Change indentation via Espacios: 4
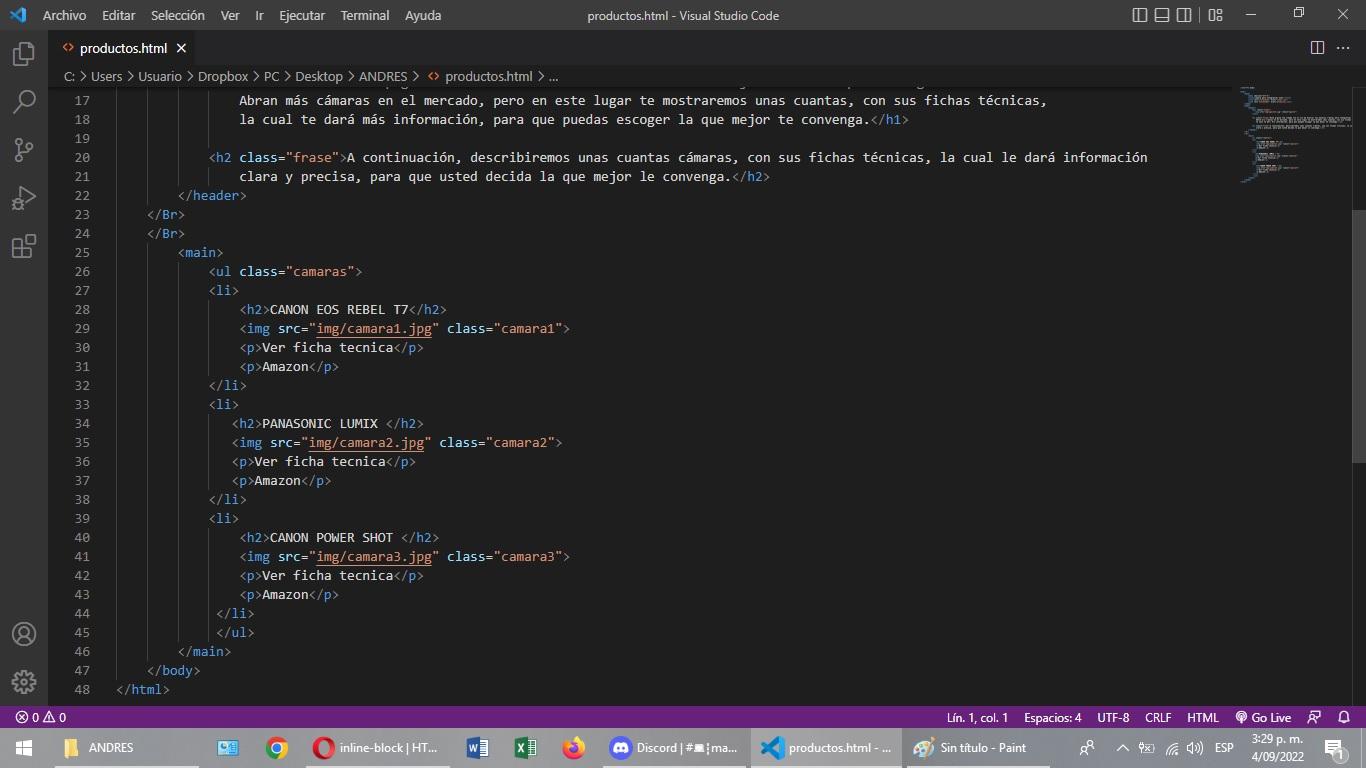This screenshot has height=768, width=1366. click(x=1053, y=717)
